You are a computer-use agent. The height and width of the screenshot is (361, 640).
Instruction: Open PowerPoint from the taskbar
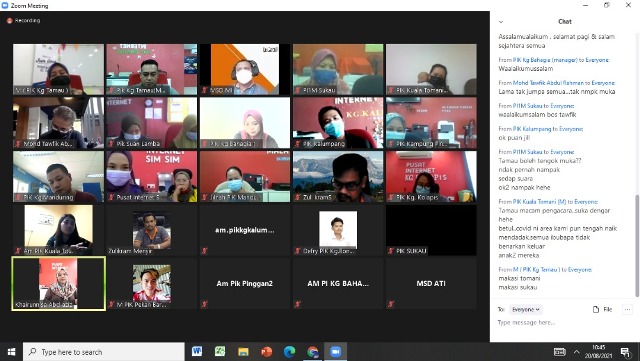pyautogui.click(x=267, y=352)
